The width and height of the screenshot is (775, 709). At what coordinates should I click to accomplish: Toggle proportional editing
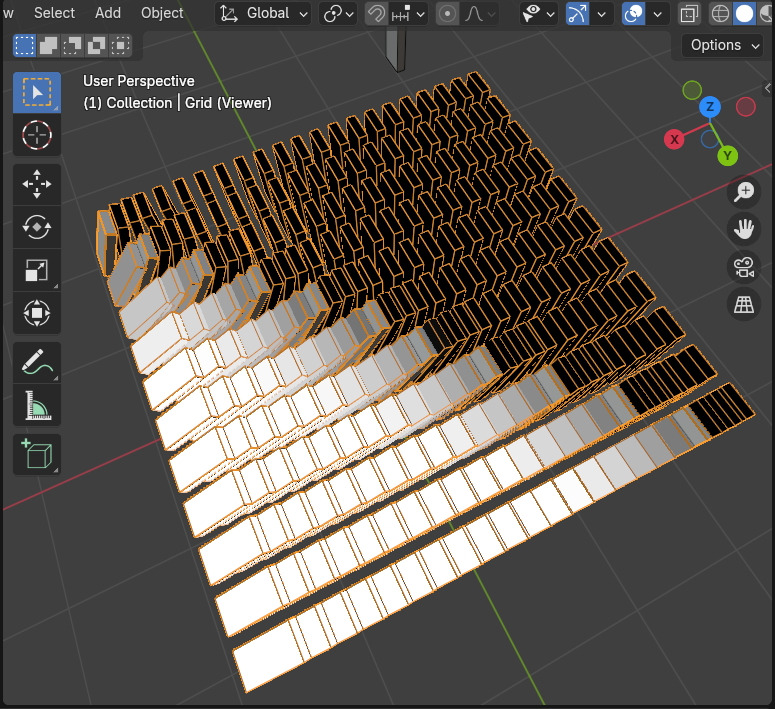point(447,14)
